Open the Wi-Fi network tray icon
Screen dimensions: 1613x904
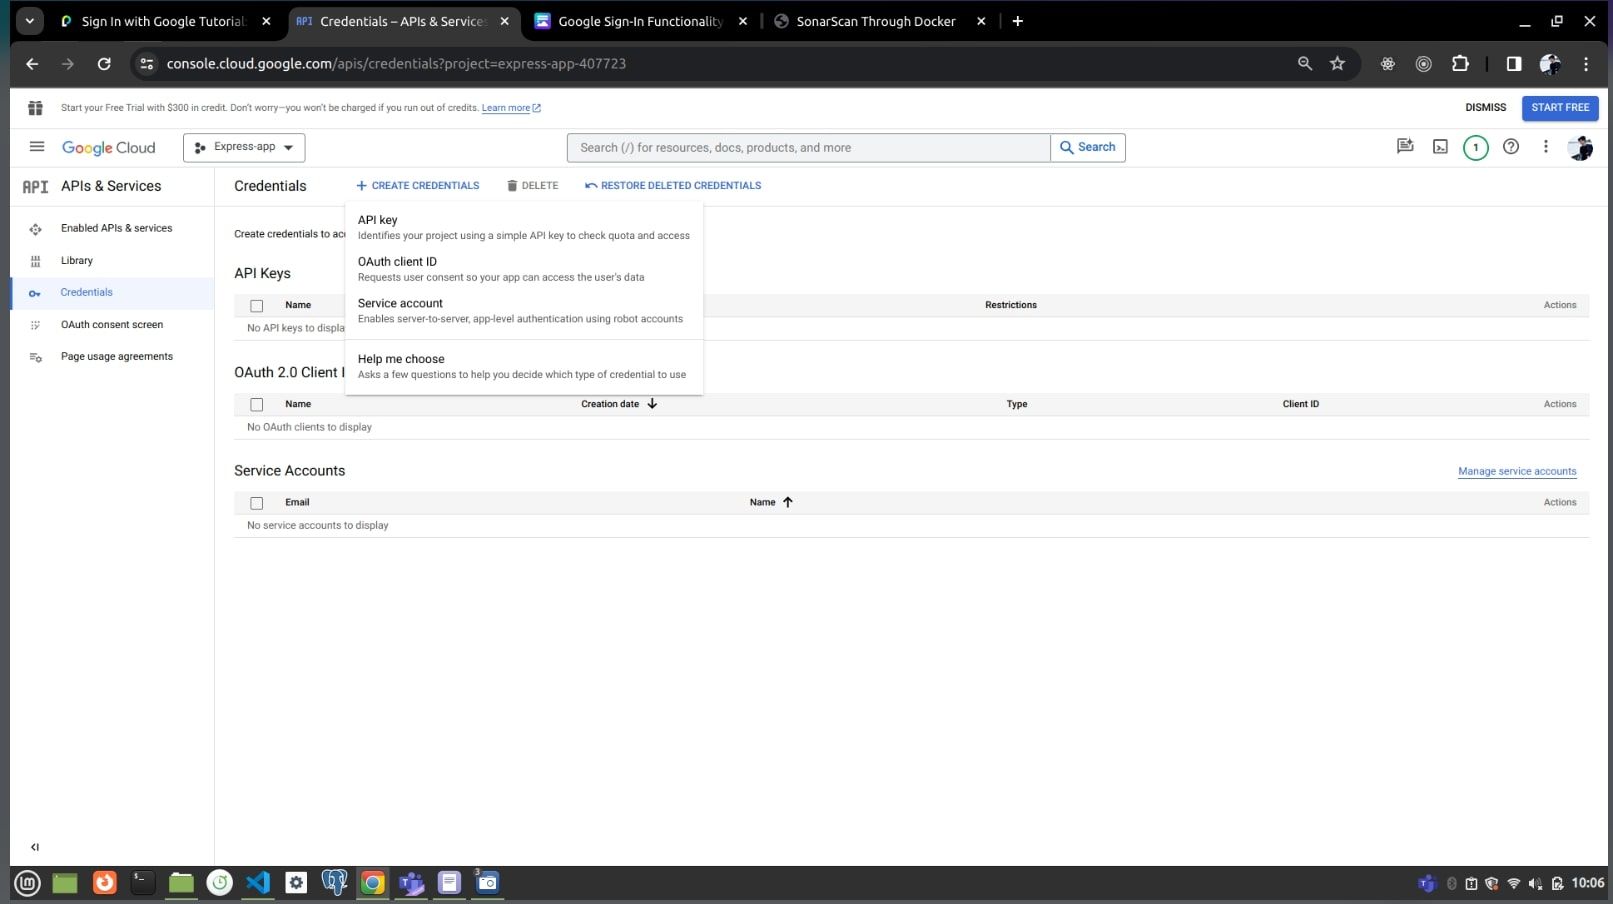pos(1513,883)
